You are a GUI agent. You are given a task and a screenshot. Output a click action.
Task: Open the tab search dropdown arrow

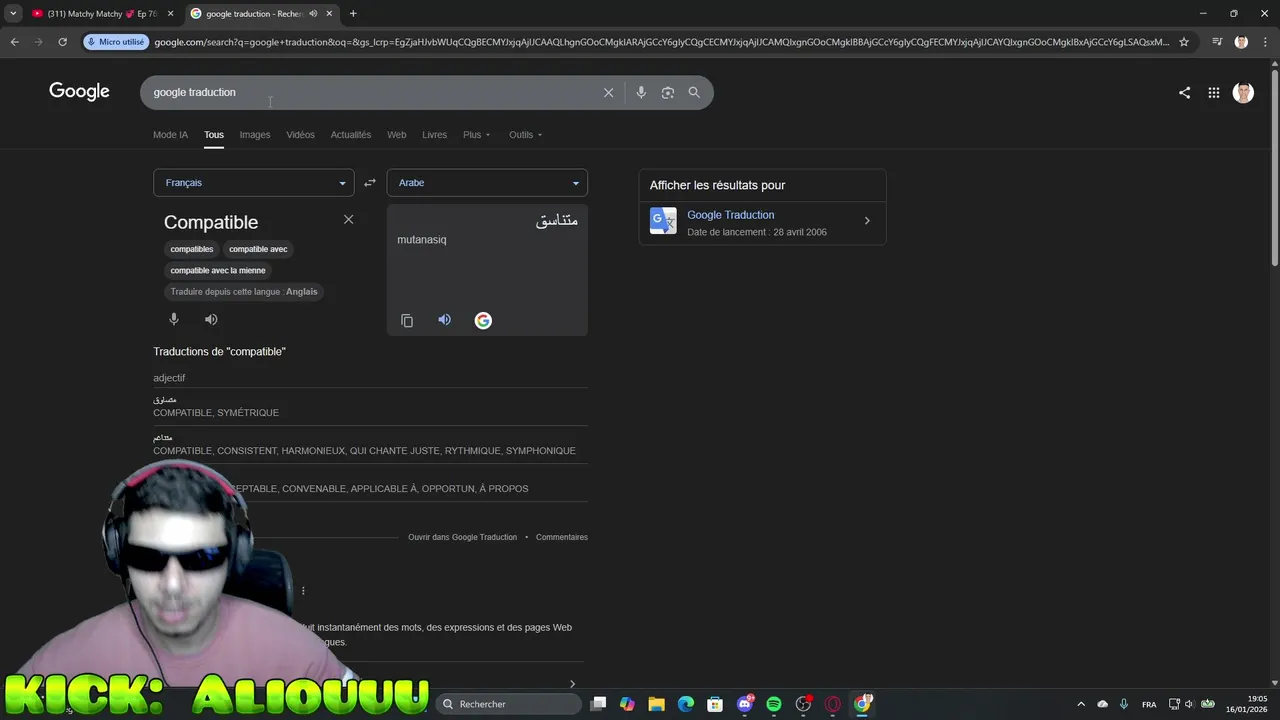[13, 14]
